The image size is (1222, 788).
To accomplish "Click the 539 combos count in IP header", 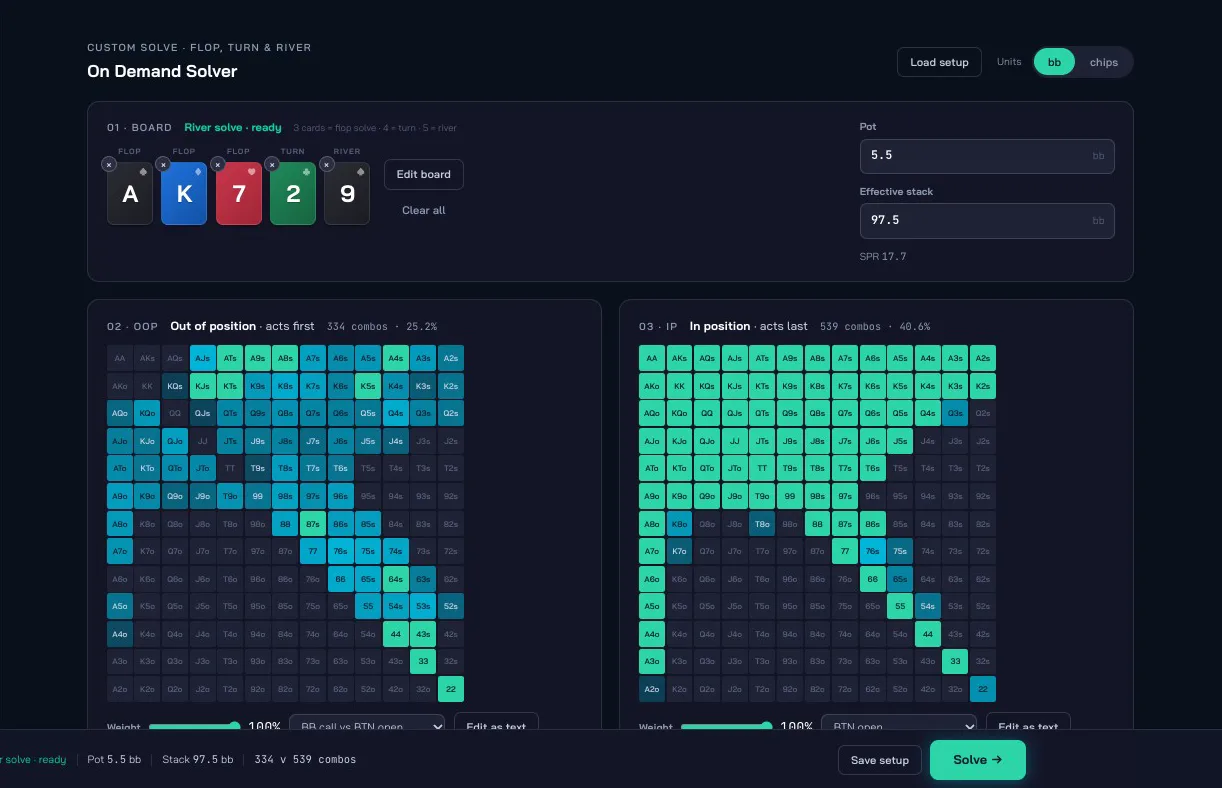I will 849,327.
